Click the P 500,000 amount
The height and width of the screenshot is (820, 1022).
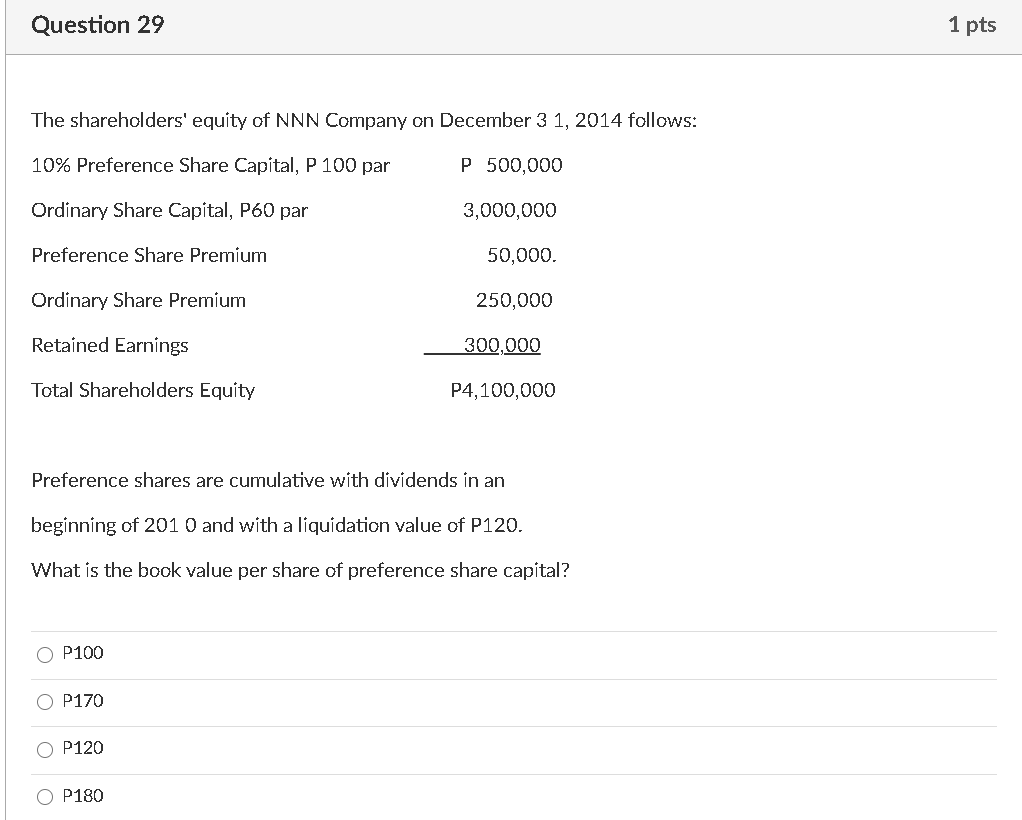pyautogui.click(x=510, y=165)
